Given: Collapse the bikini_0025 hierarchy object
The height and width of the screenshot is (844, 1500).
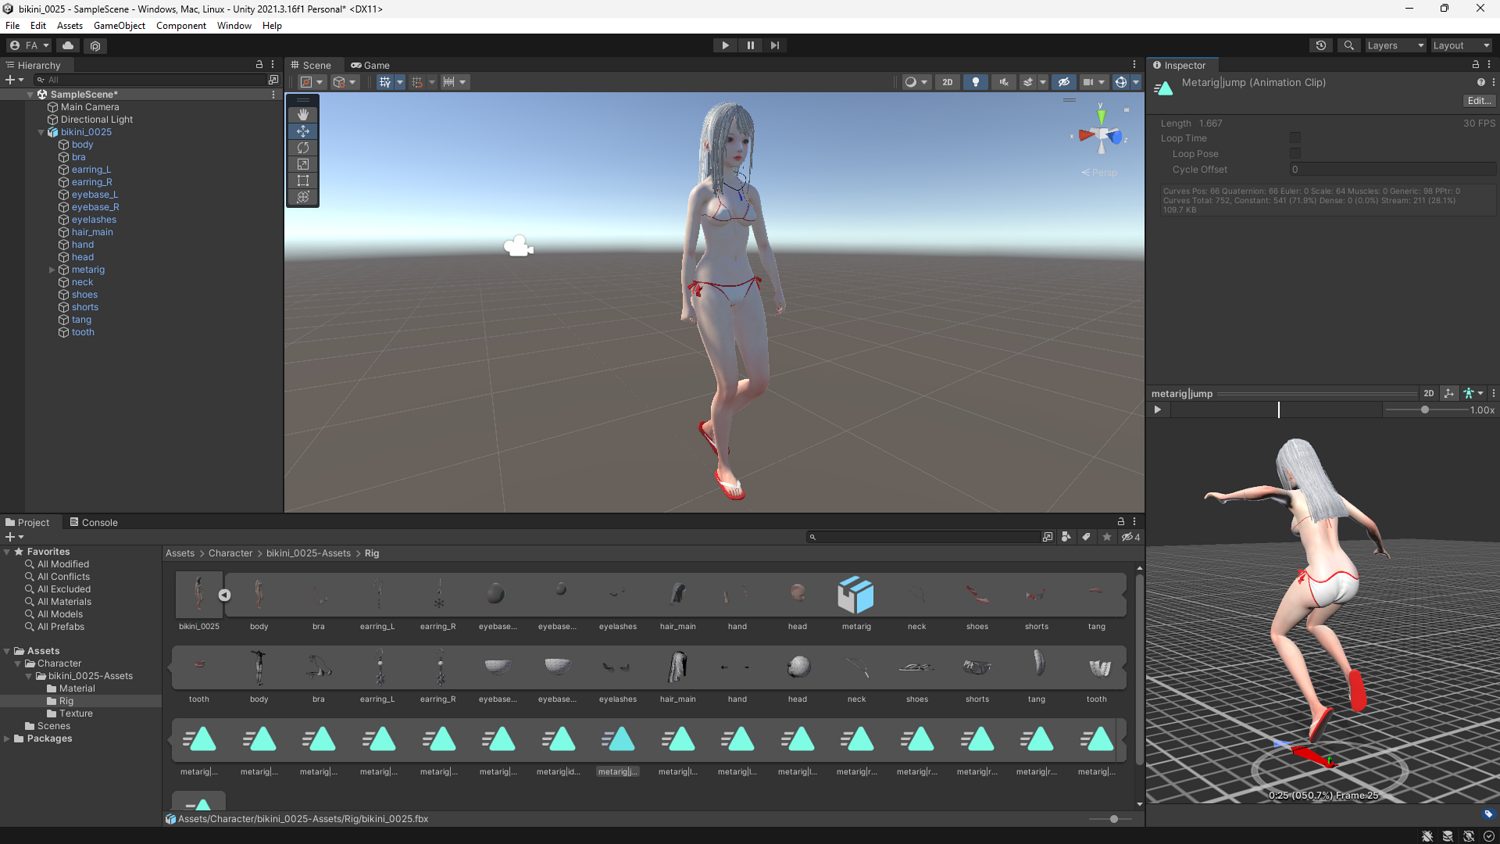Looking at the screenshot, I should [41, 132].
